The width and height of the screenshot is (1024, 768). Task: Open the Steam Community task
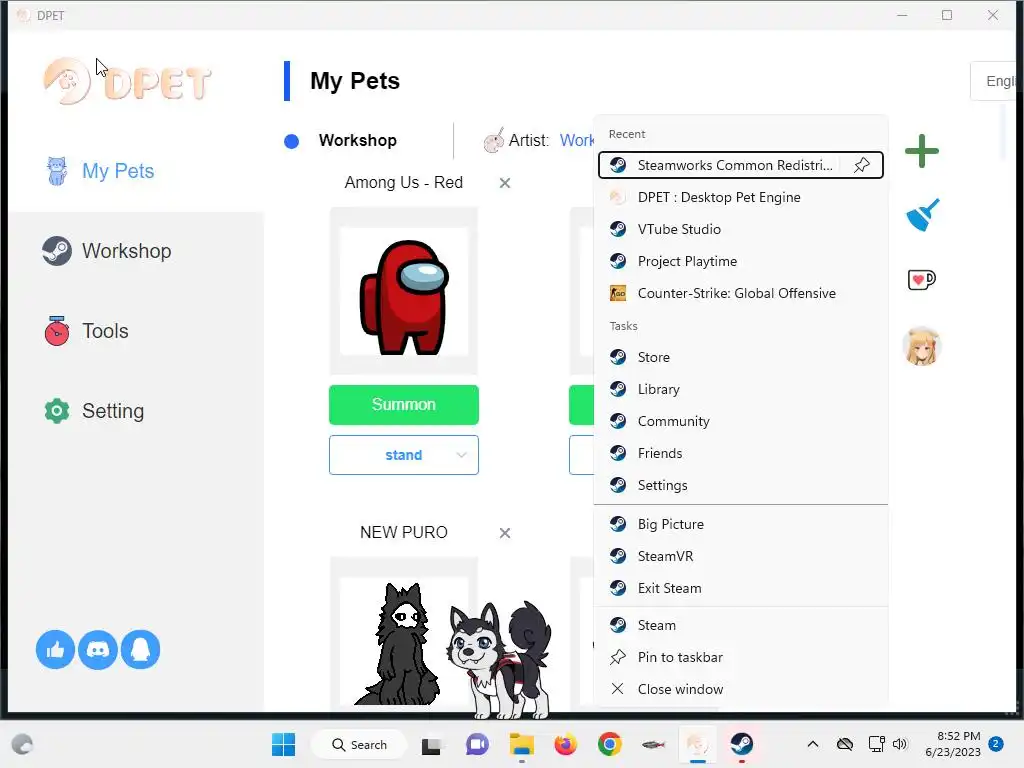point(741,421)
